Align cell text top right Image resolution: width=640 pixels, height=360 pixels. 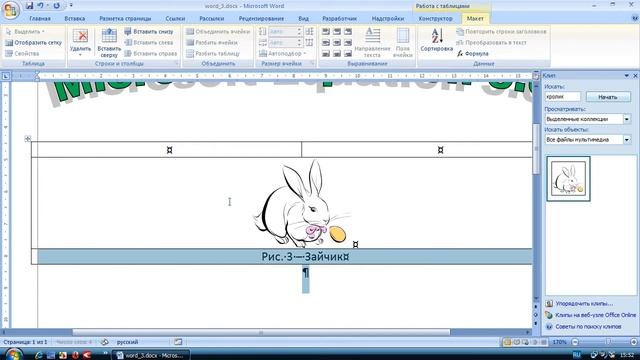point(348,31)
